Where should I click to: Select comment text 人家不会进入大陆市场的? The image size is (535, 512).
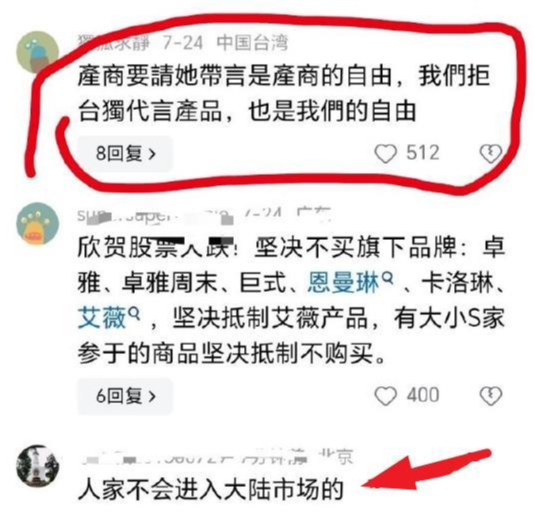pyautogui.click(x=211, y=490)
